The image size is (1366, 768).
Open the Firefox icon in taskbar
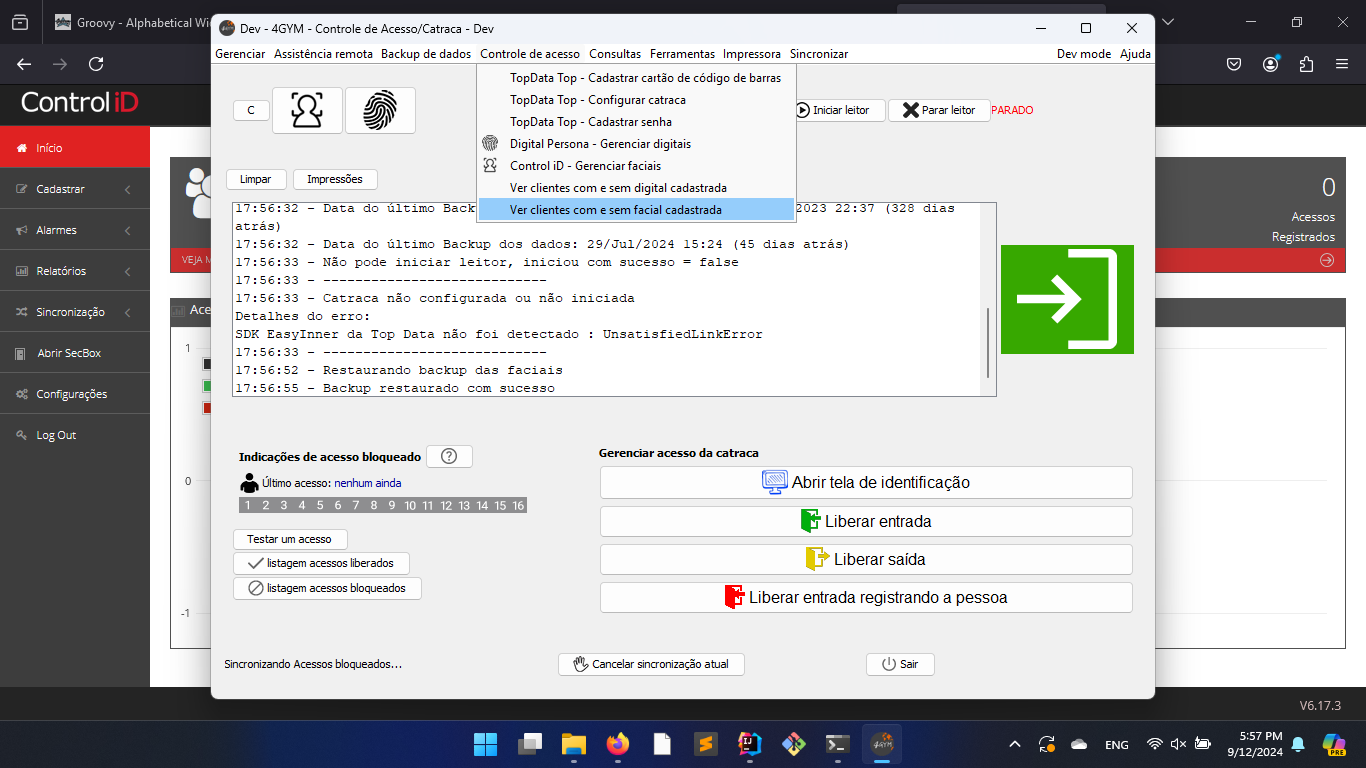coord(618,745)
